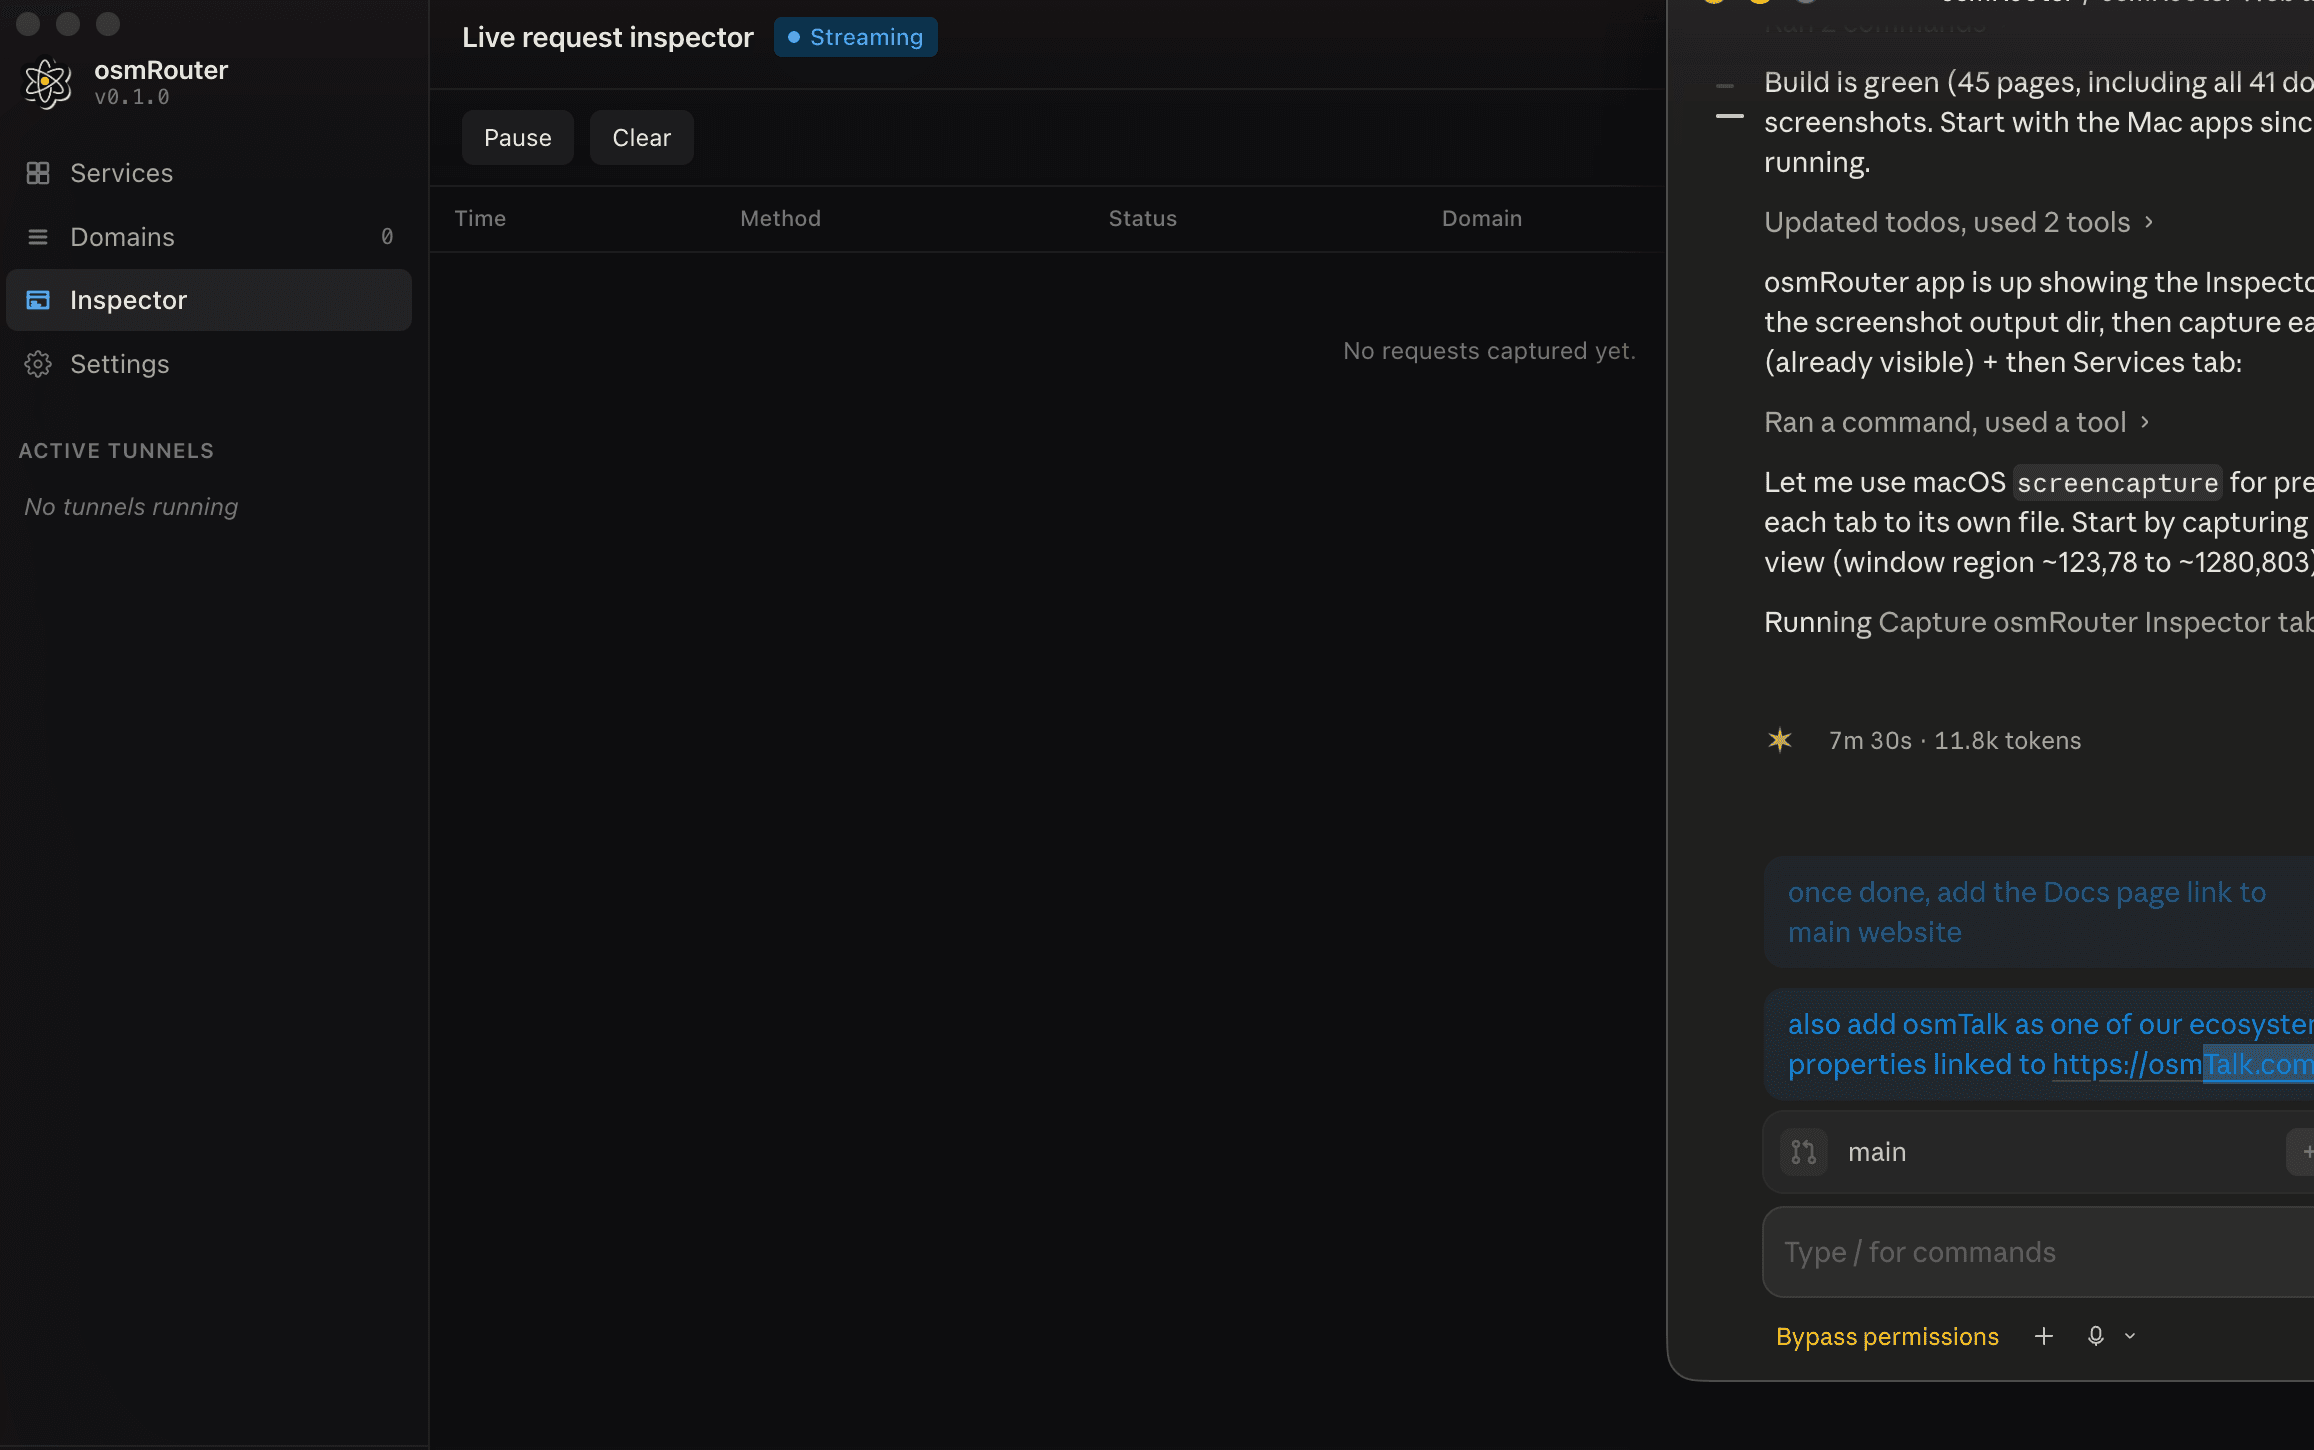2314x1450 pixels.
Task: Pause the live request stream
Action: (x=517, y=138)
